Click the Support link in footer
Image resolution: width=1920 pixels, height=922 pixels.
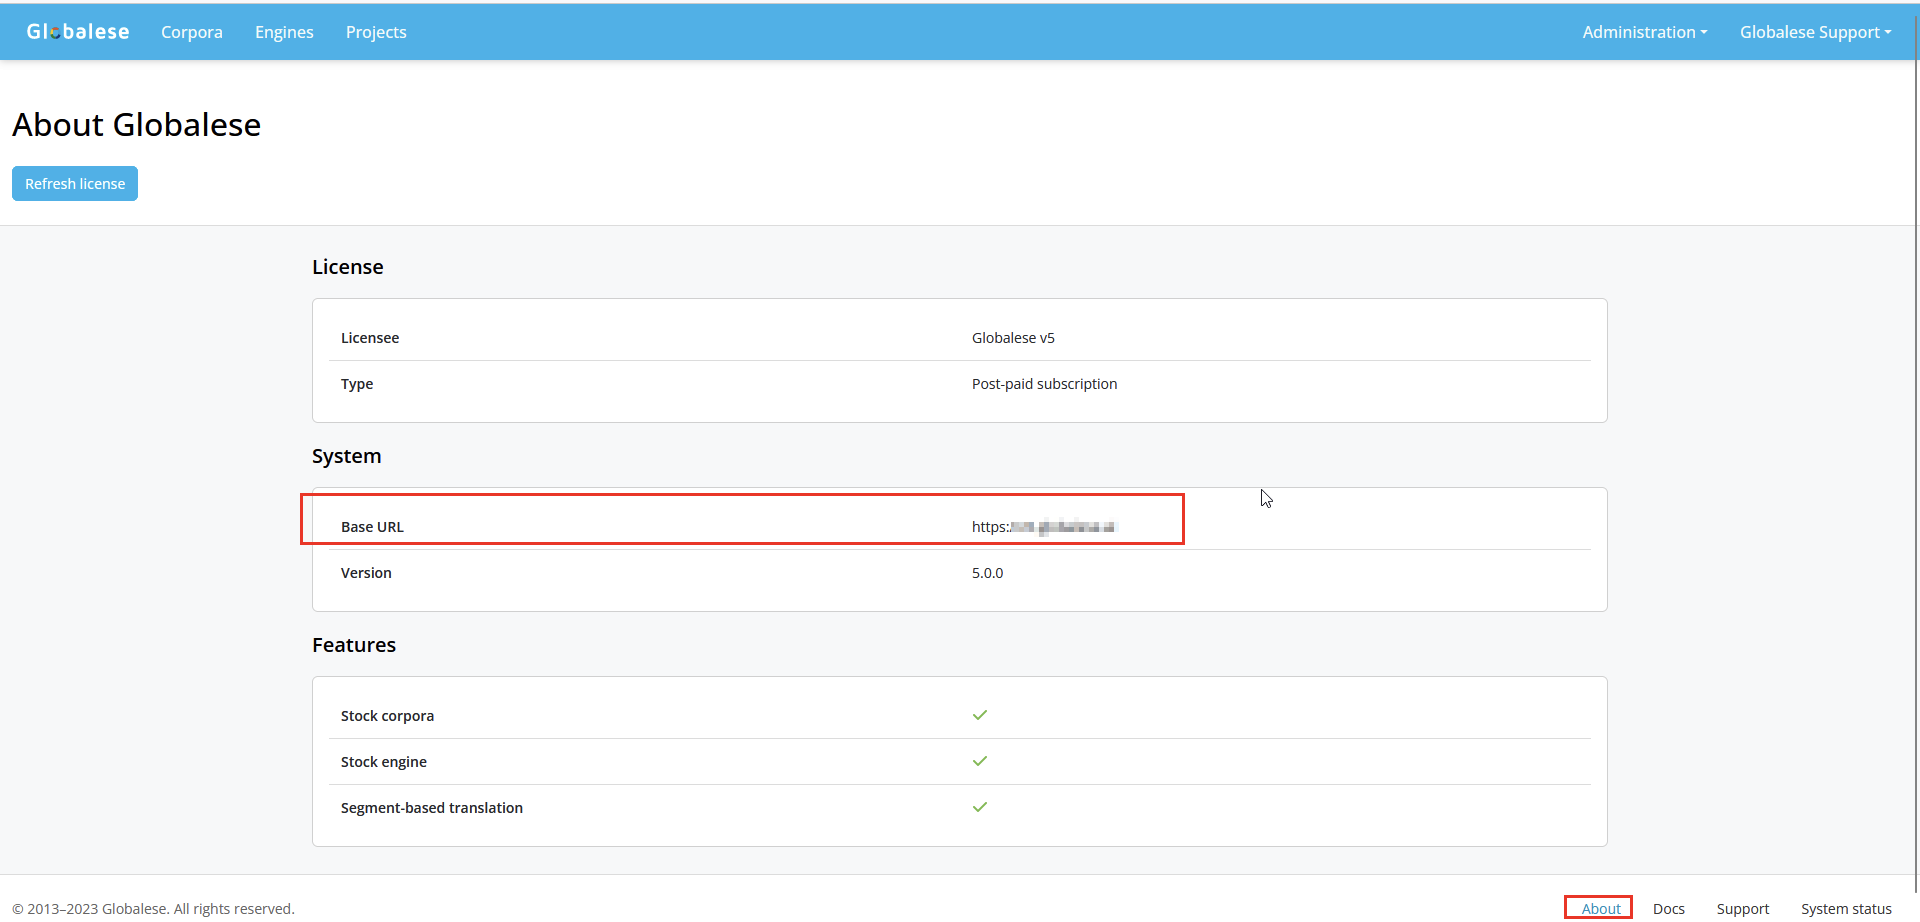[x=1742, y=908]
